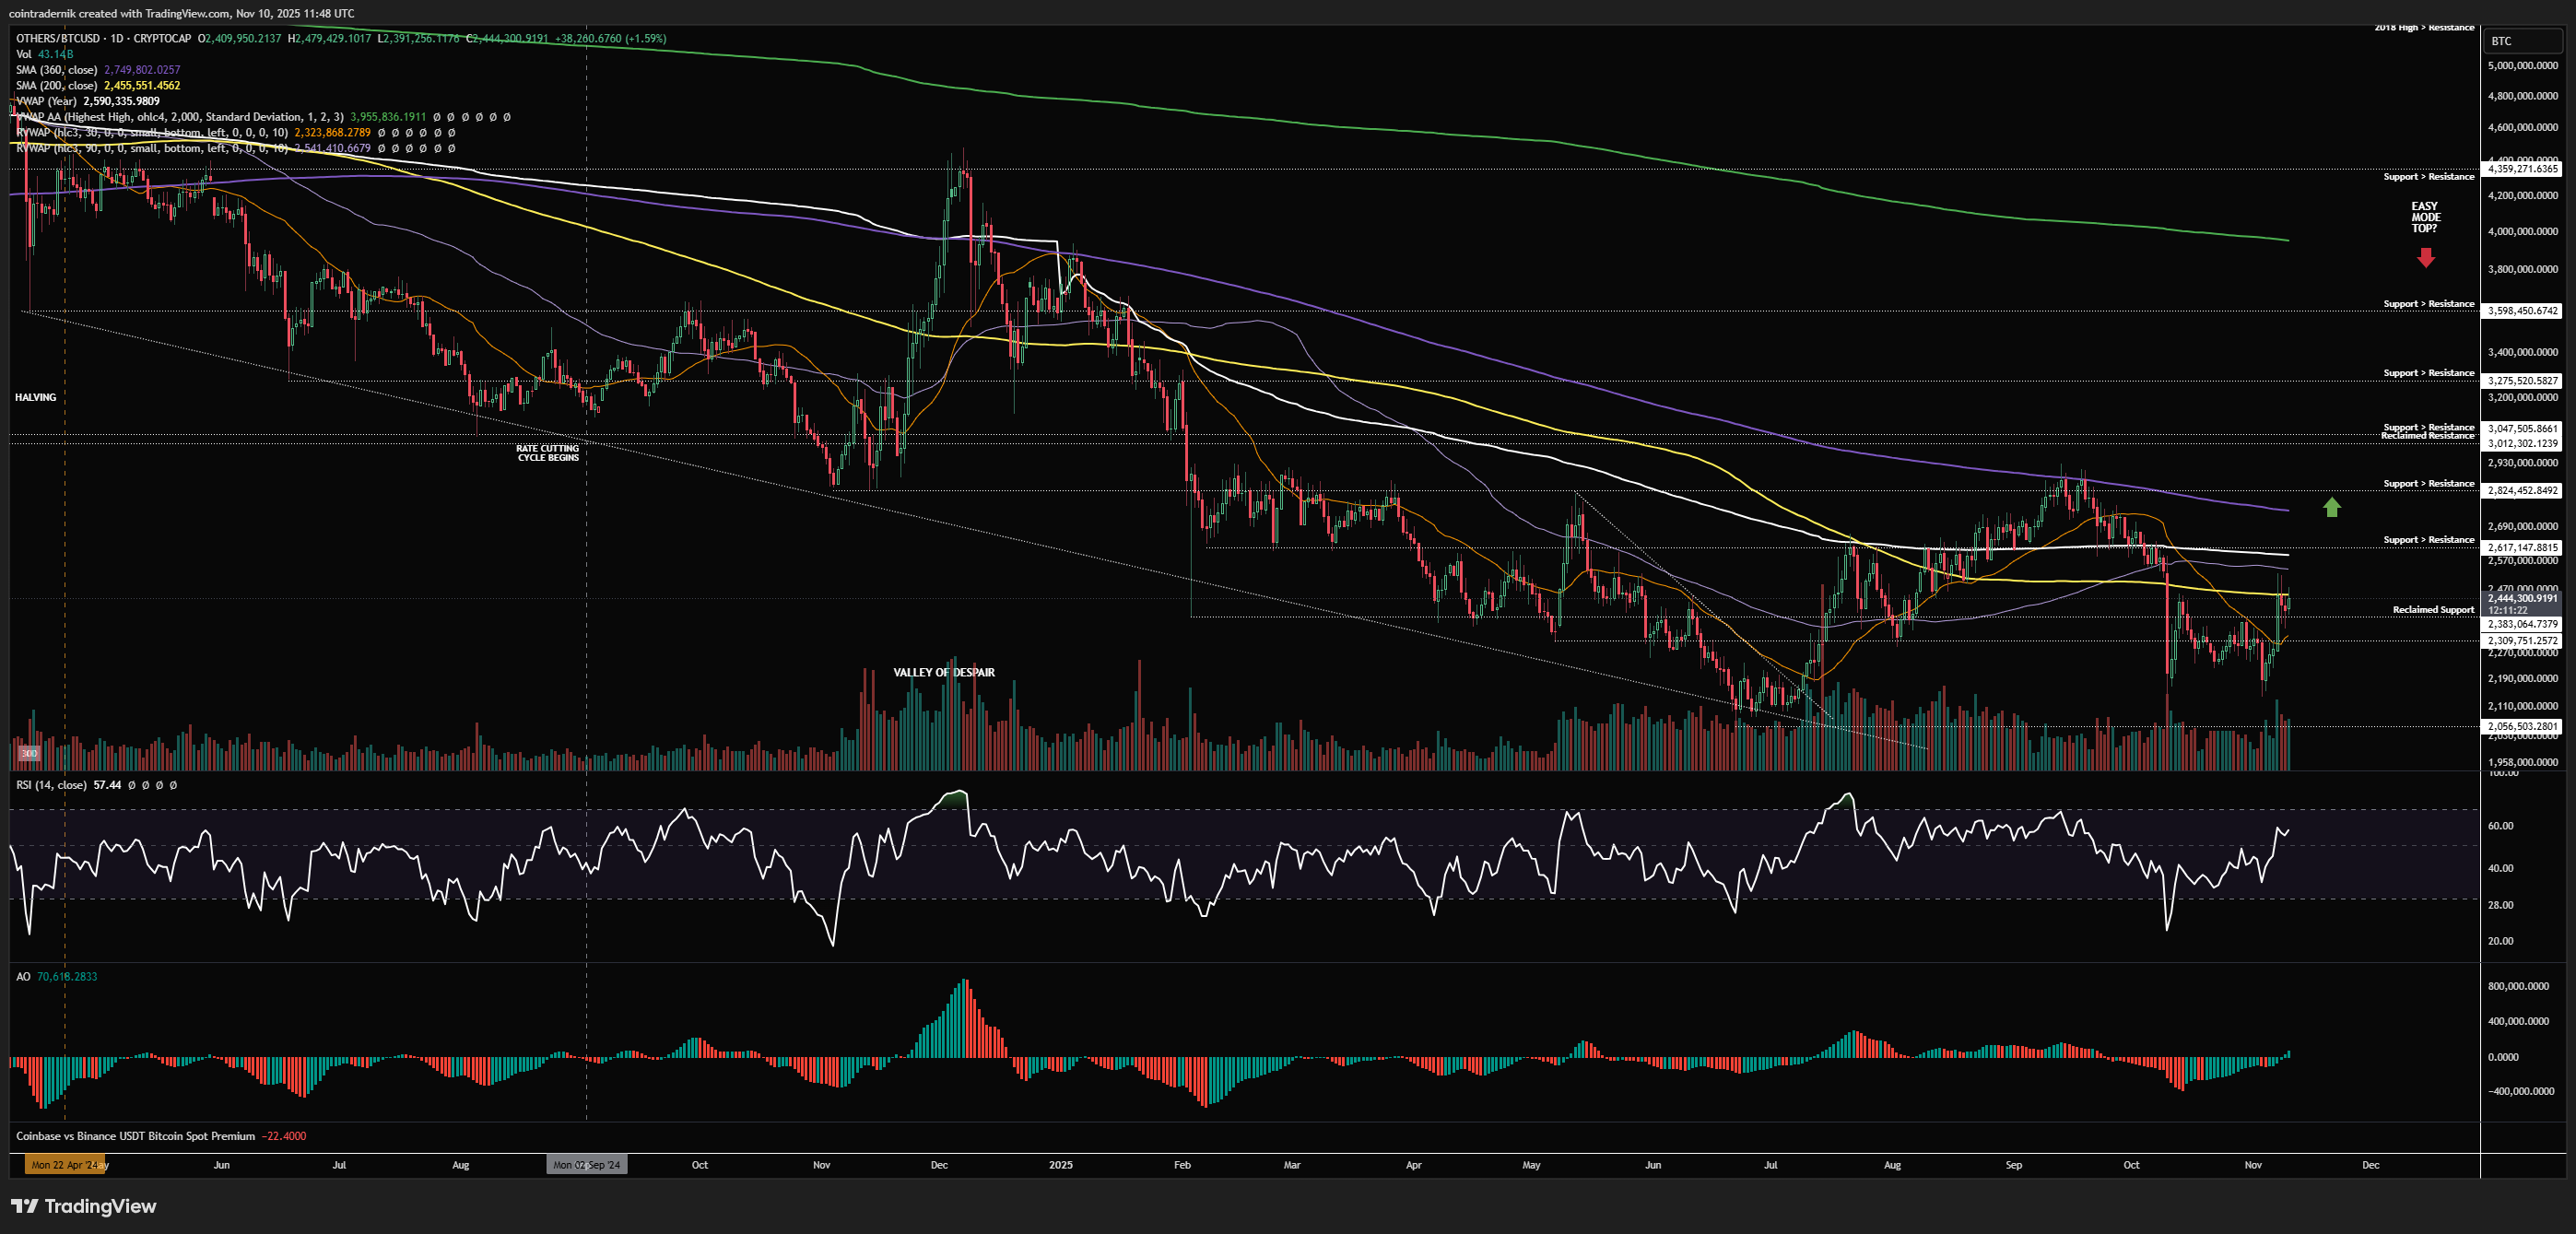Click the 4,359,271.6365 price level label
2576x1234 pixels.
[x=2521, y=169]
